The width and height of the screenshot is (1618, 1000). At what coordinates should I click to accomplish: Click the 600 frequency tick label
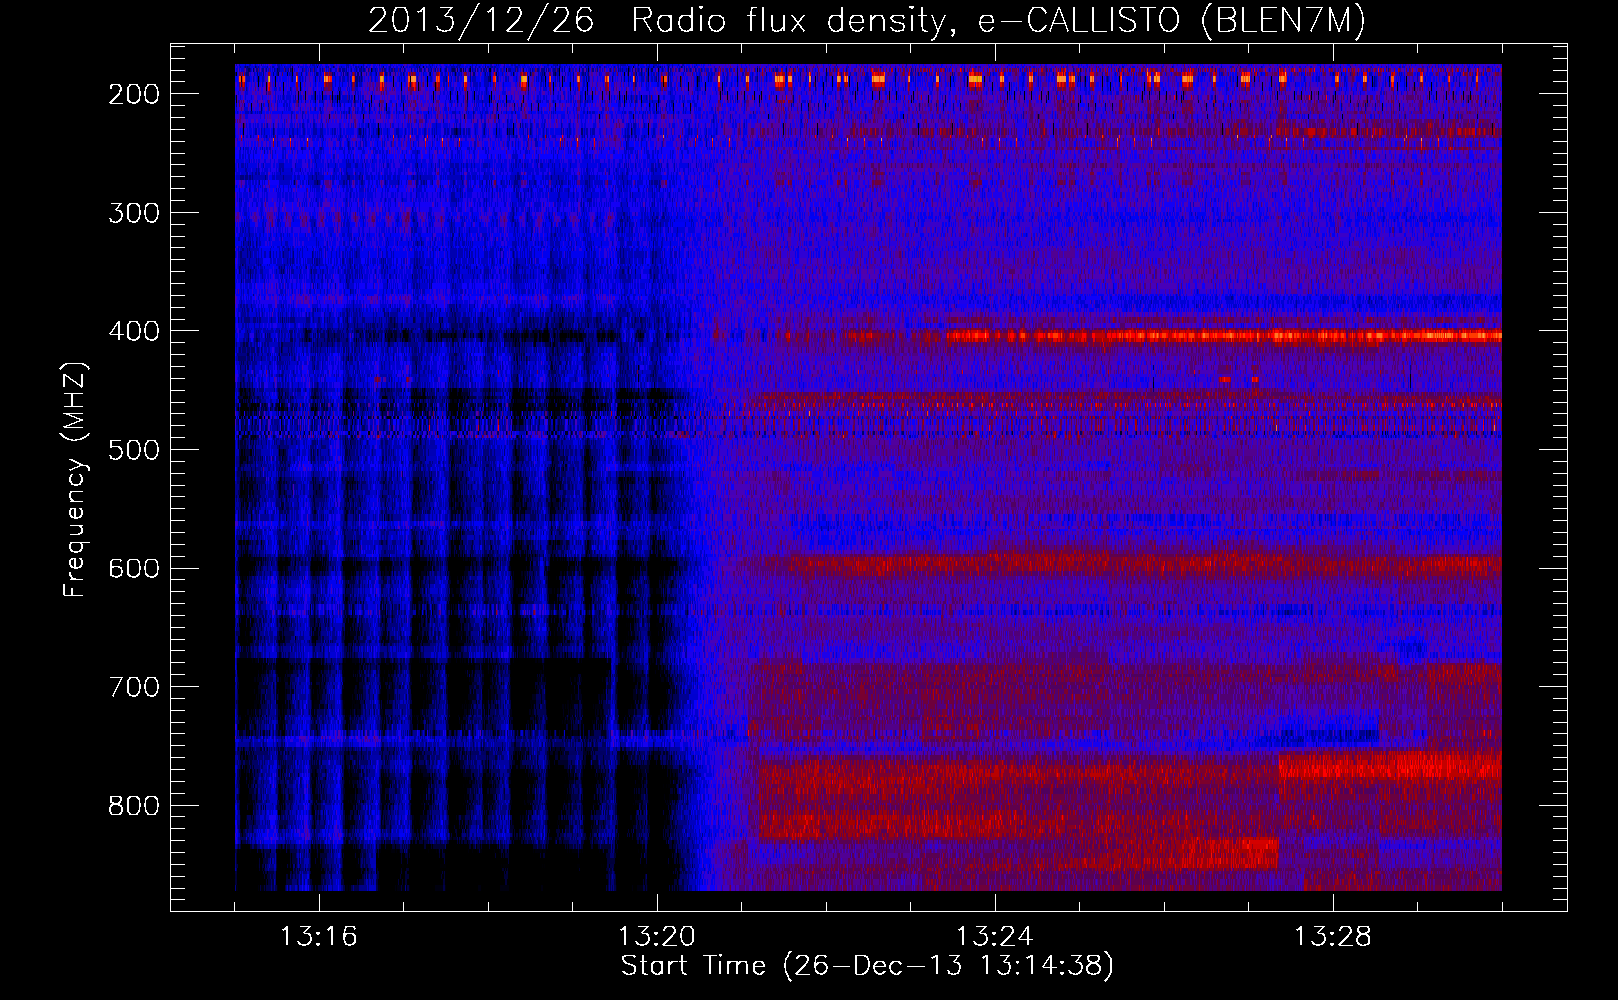click(133, 568)
